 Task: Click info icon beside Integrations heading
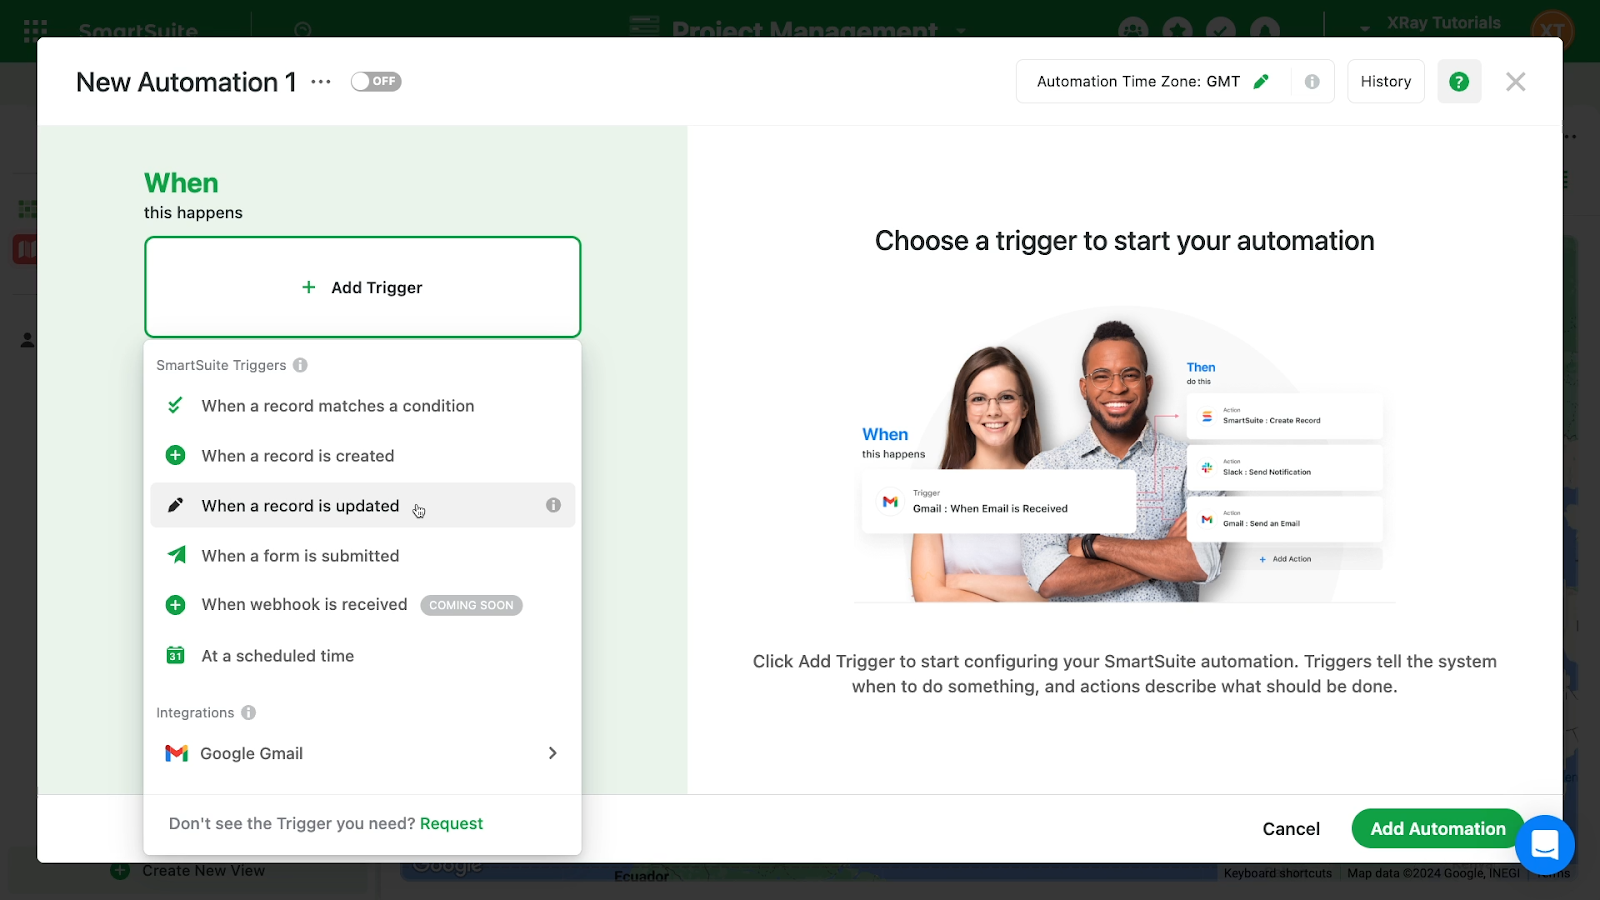pyautogui.click(x=248, y=713)
